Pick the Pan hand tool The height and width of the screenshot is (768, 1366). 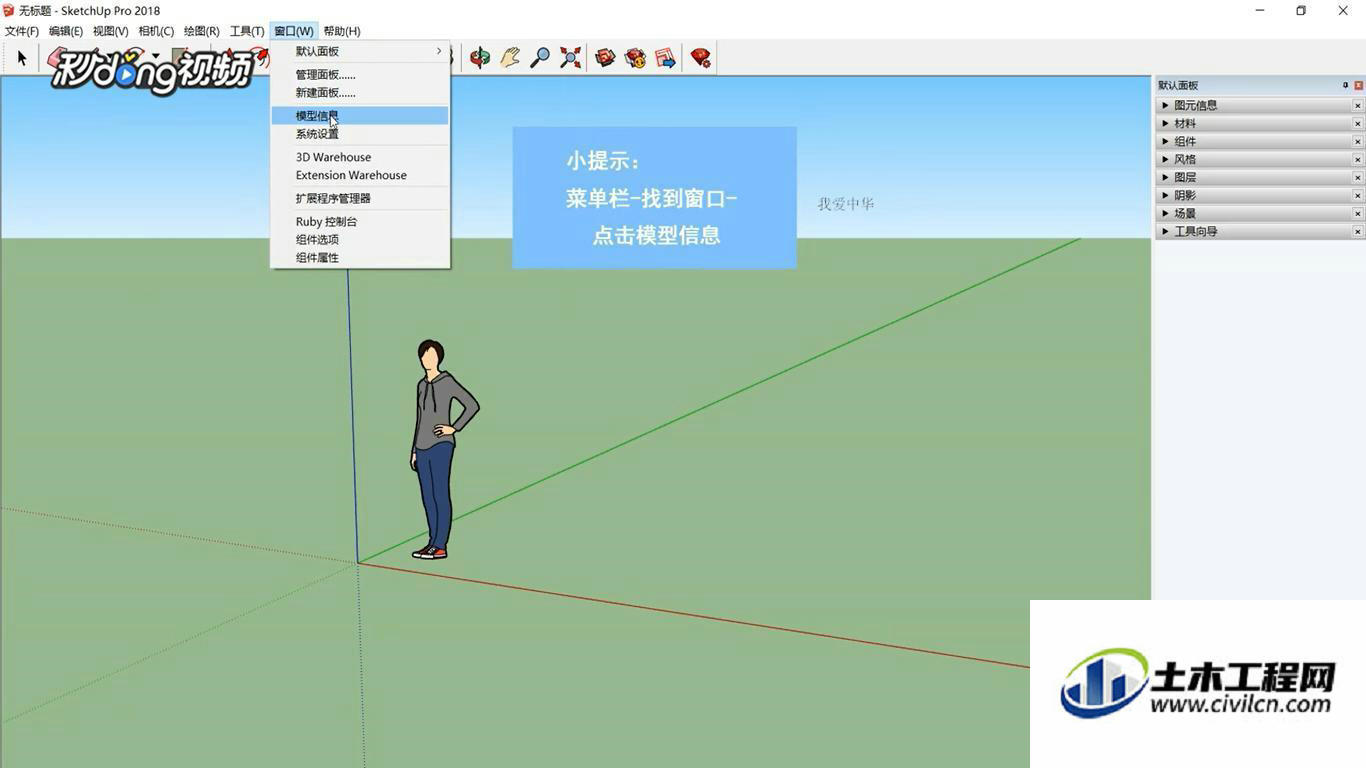pyautogui.click(x=510, y=58)
